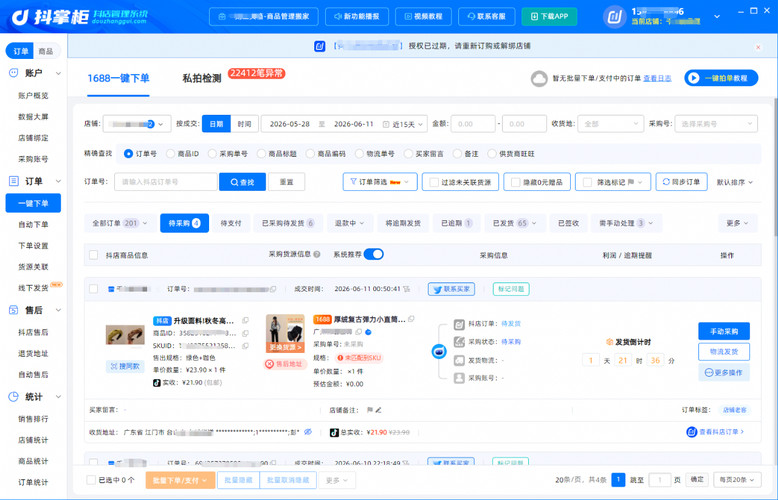
Task: Check the 筛选标记 checkbox
Action: tap(587, 183)
